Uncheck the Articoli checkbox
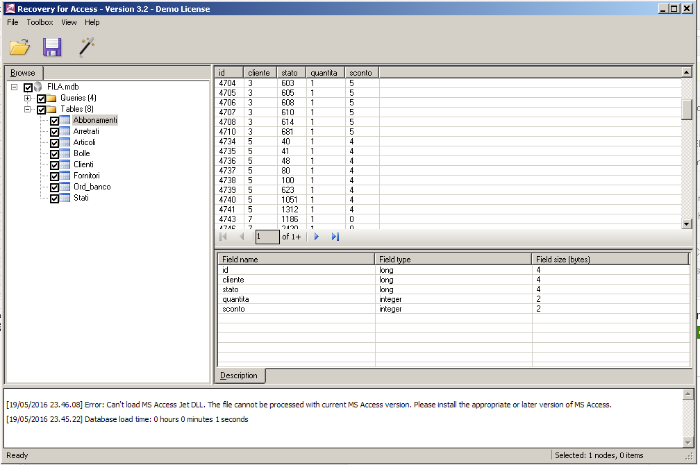This screenshot has height=465, width=700. coord(54,143)
